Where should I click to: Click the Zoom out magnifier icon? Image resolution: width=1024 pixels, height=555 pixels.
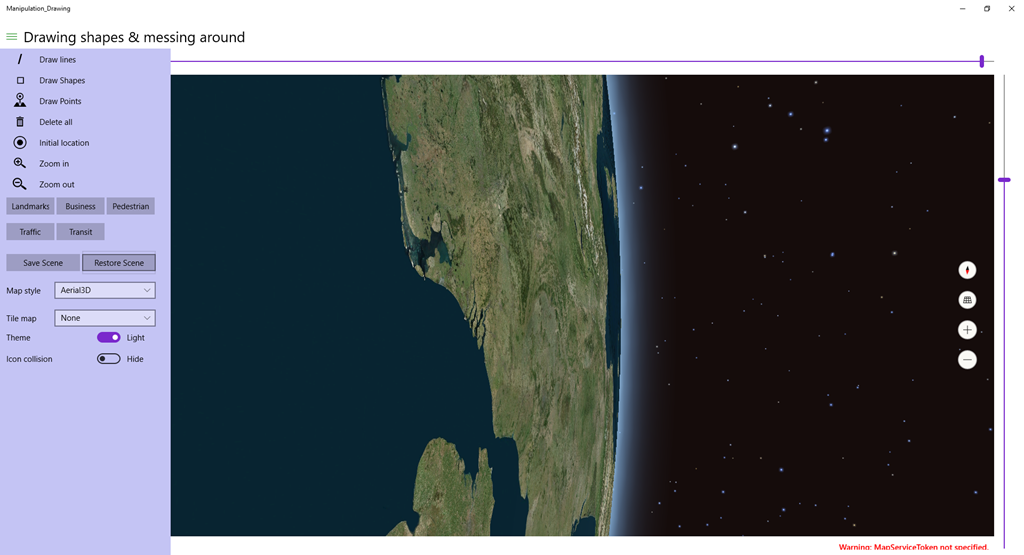[20, 184]
